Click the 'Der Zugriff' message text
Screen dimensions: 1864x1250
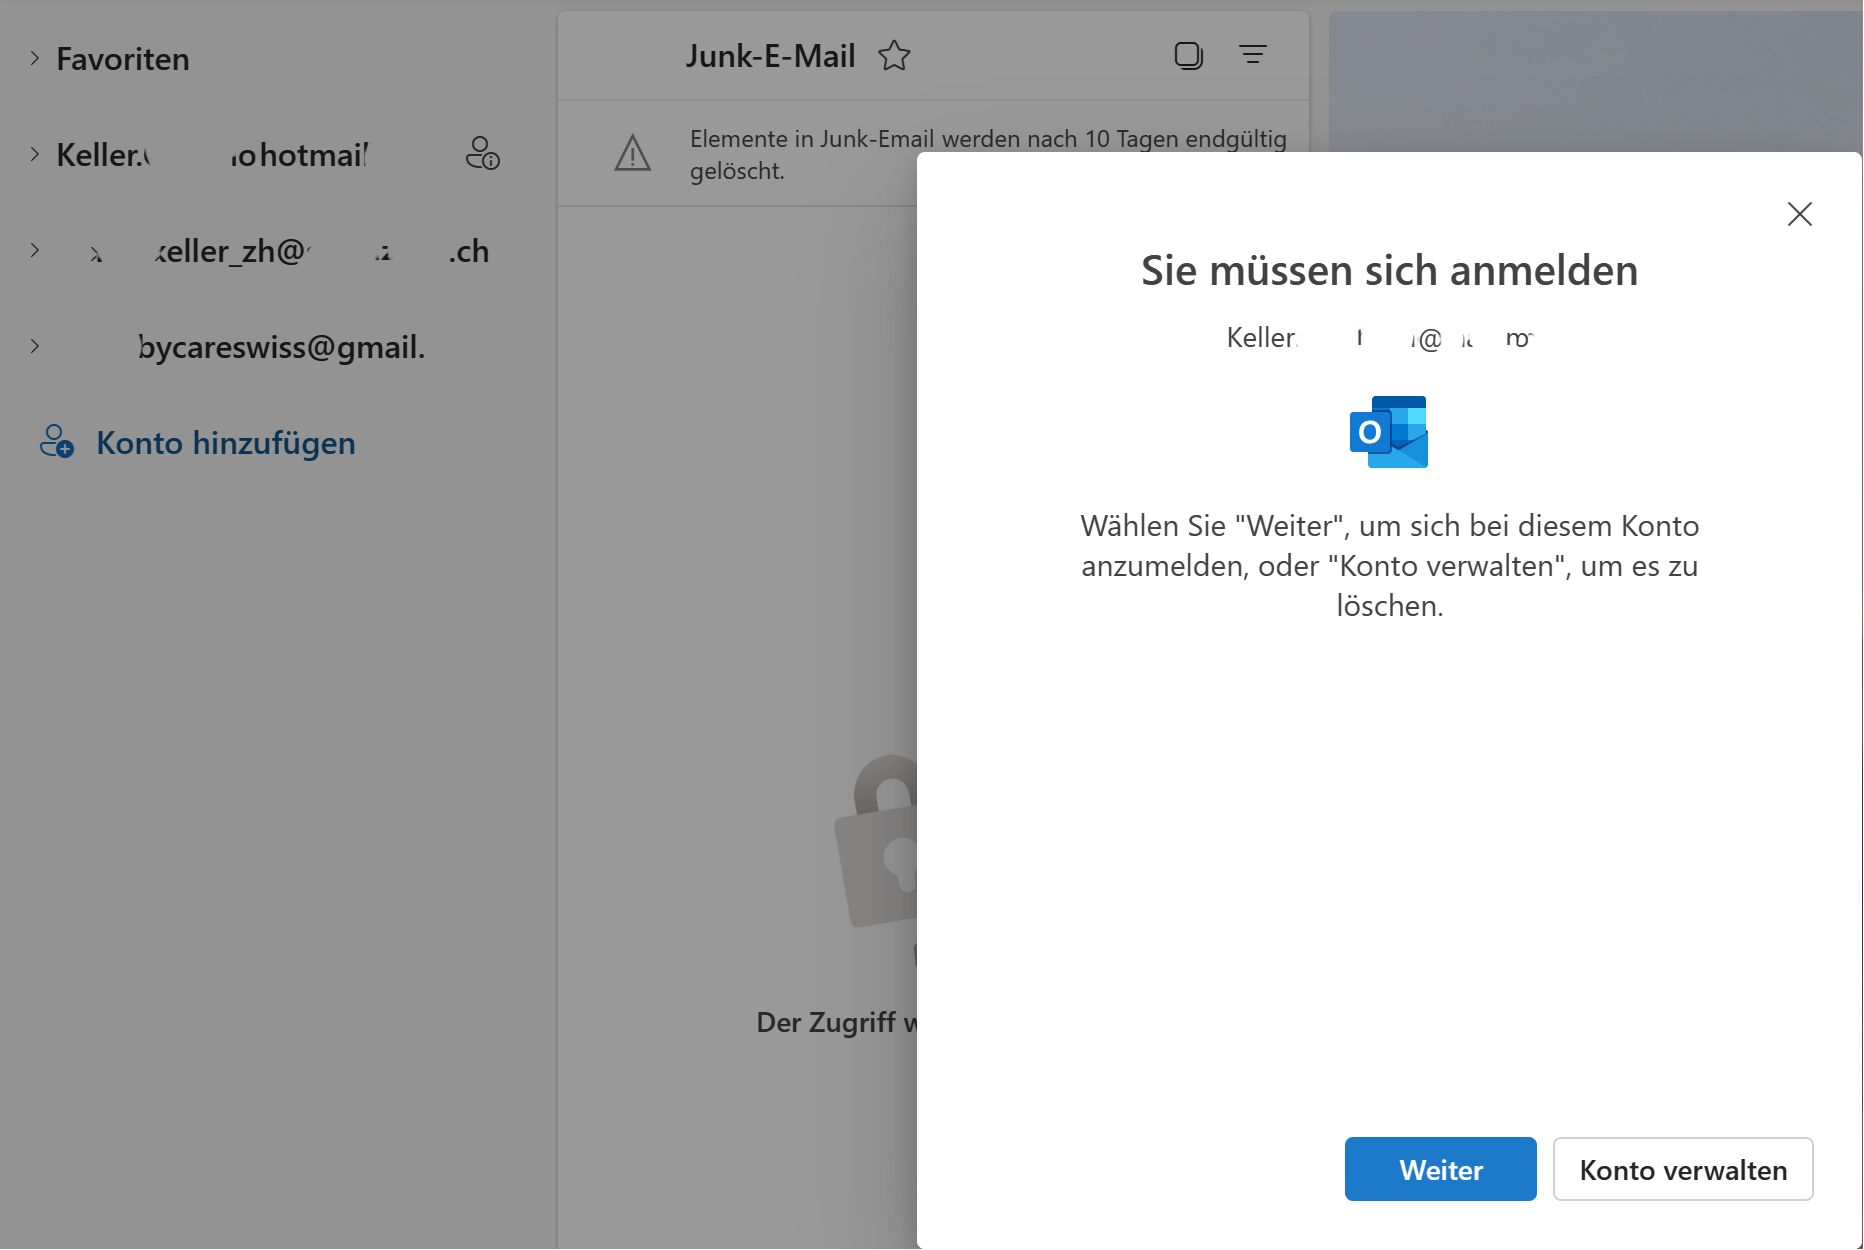[837, 1022]
